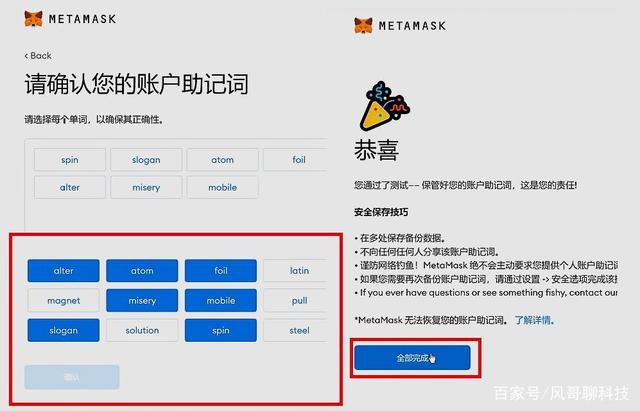Remove the selected word 'atom' from the confirmation box

222,160
